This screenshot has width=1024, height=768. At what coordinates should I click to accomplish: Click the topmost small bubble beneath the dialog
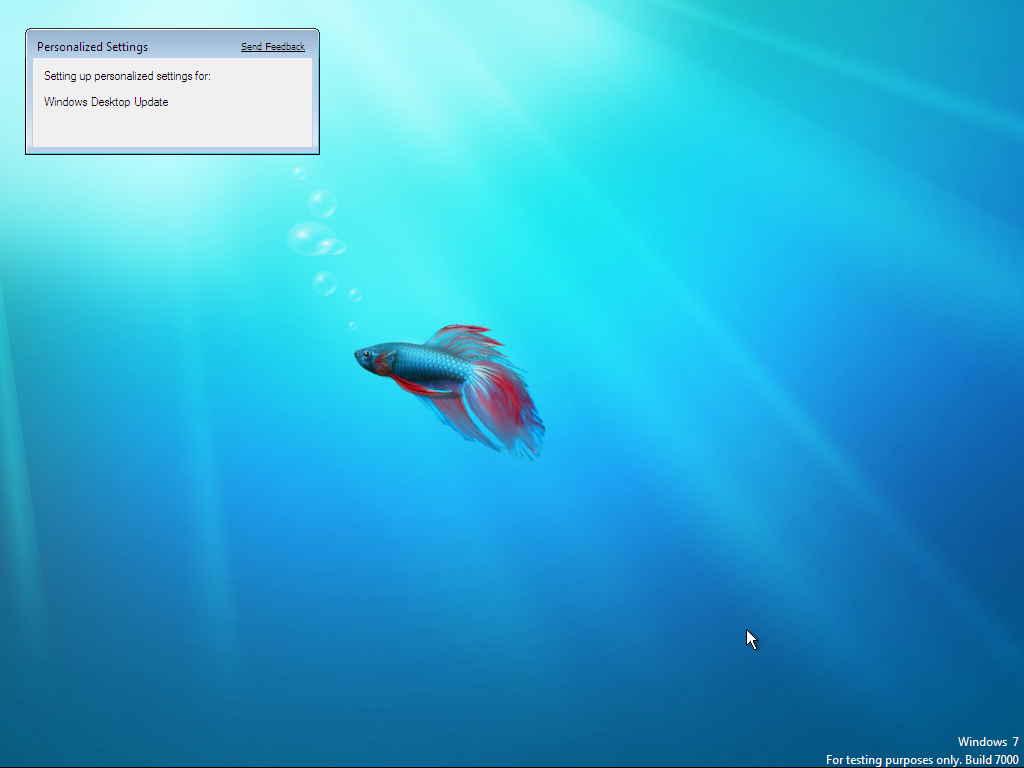pyautogui.click(x=299, y=174)
